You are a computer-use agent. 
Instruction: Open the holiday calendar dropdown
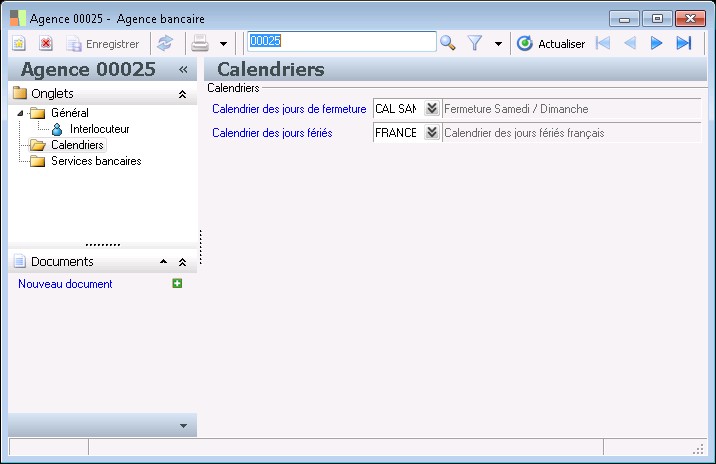tap(432, 132)
